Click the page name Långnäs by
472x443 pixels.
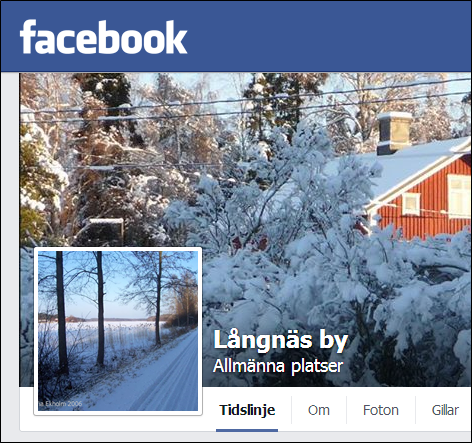[280, 340]
